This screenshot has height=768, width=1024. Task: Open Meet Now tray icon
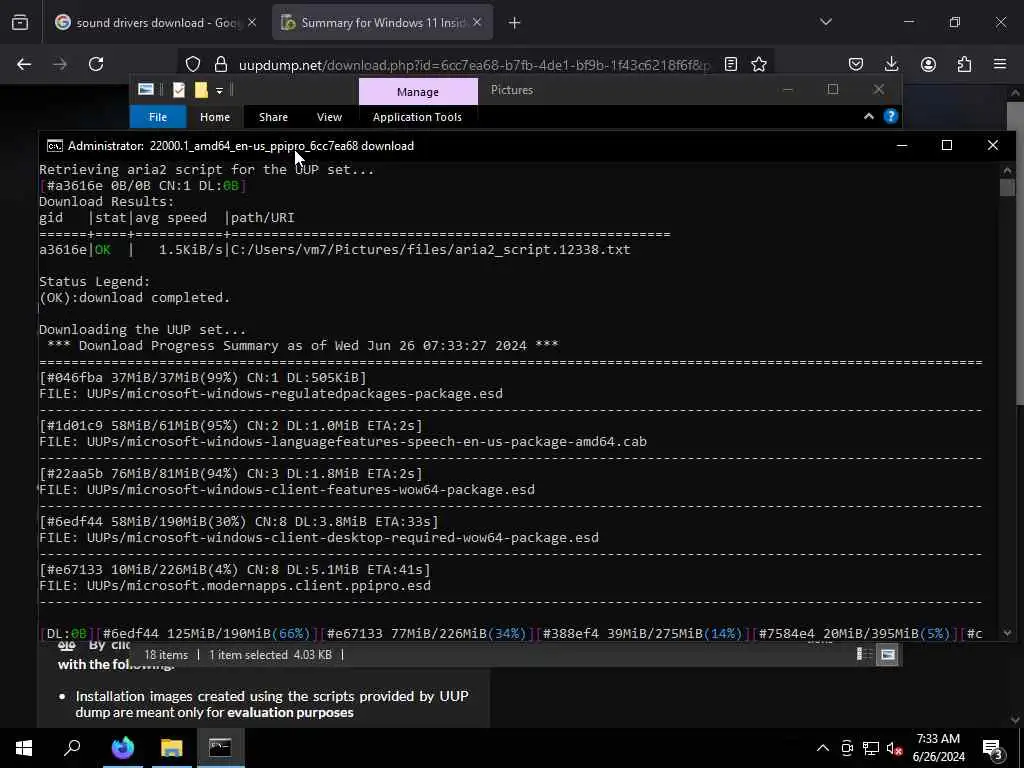coord(847,748)
